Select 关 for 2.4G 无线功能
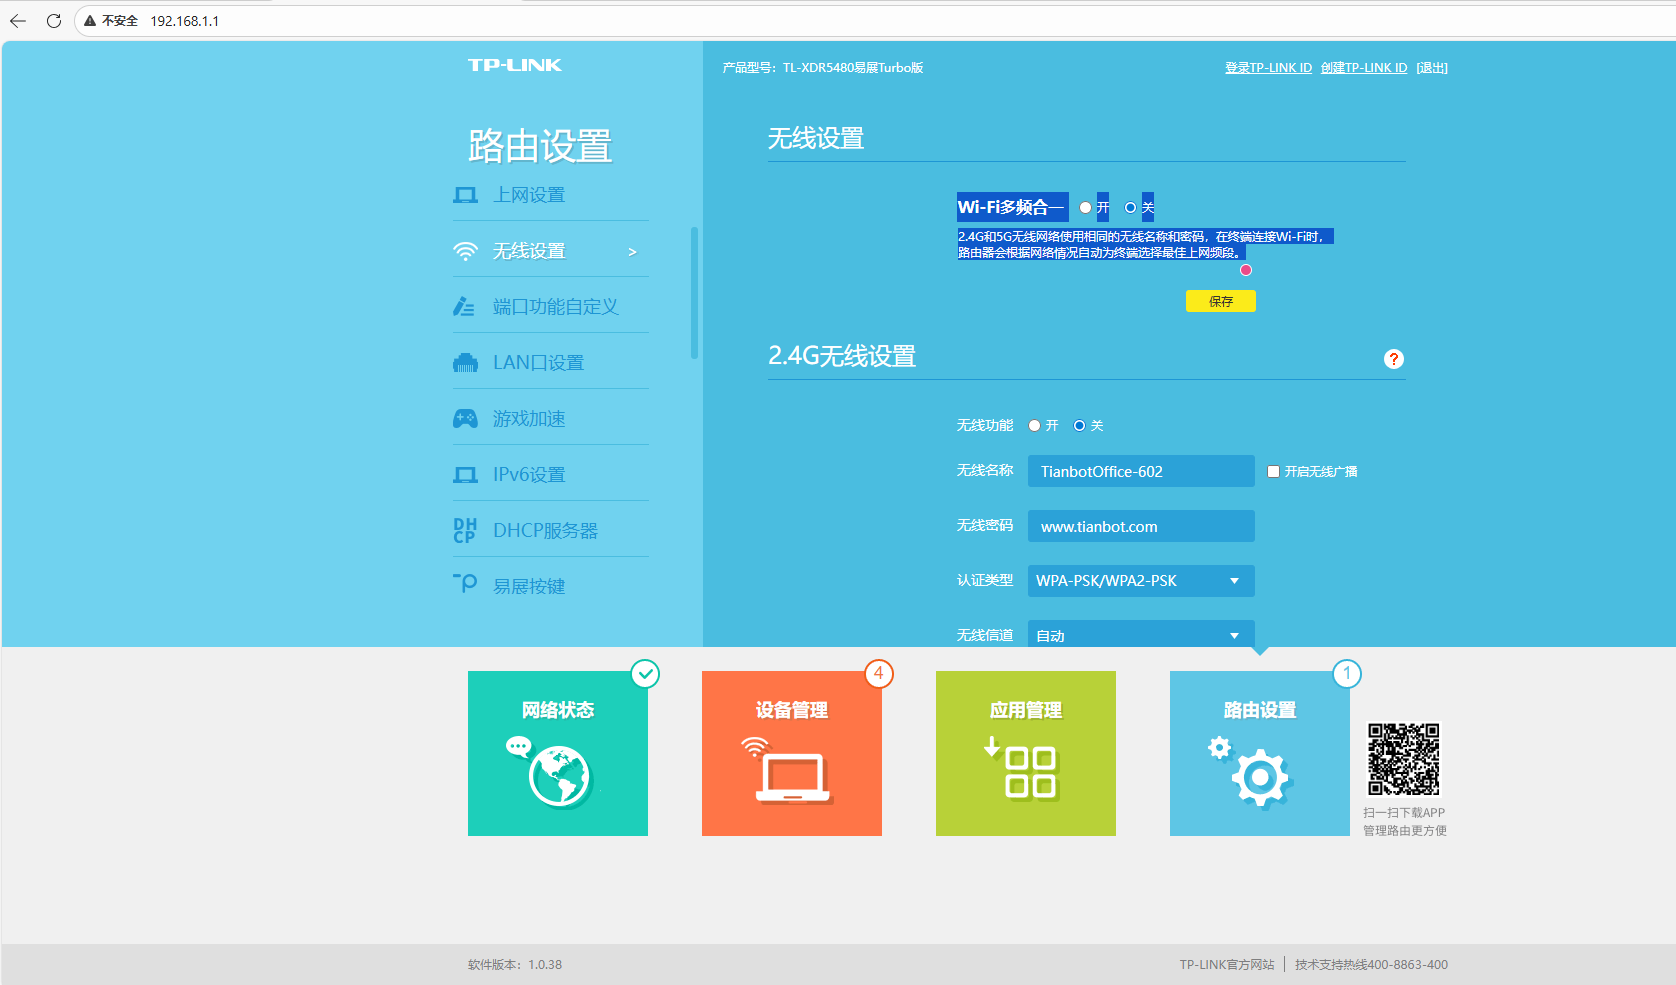 pyautogui.click(x=1079, y=426)
